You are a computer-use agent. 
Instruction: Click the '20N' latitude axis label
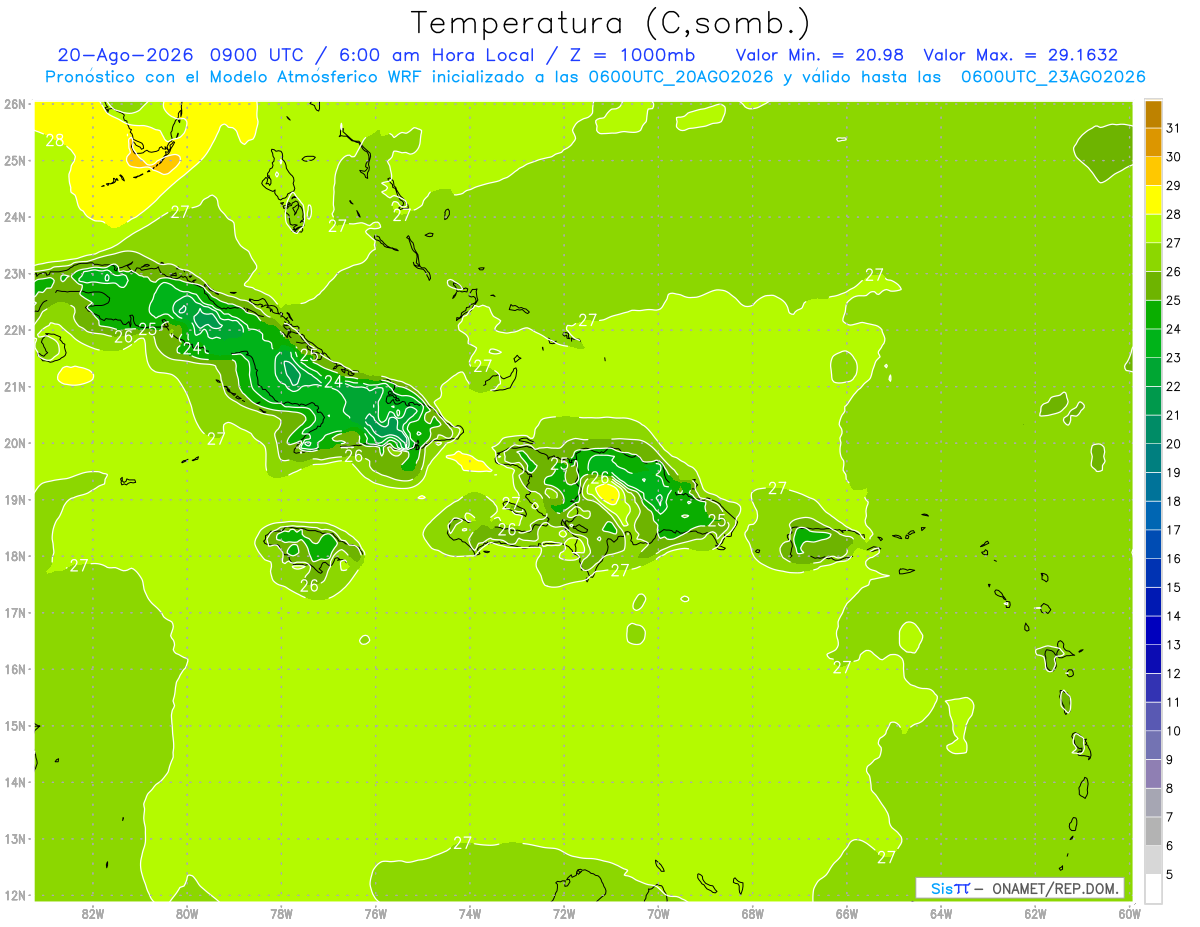tap(14, 443)
